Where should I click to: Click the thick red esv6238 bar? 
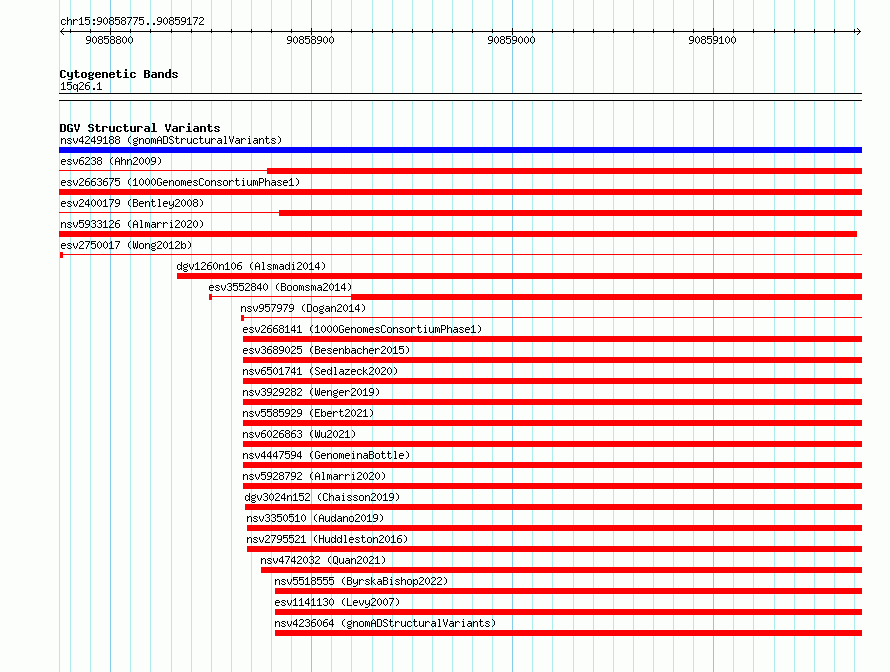[x=564, y=171]
